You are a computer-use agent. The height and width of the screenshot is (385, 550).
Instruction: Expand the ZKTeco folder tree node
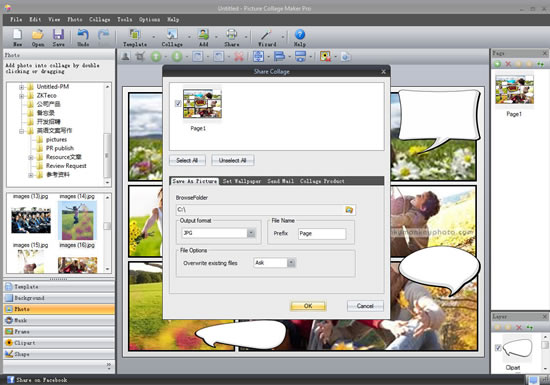pos(22,96)
